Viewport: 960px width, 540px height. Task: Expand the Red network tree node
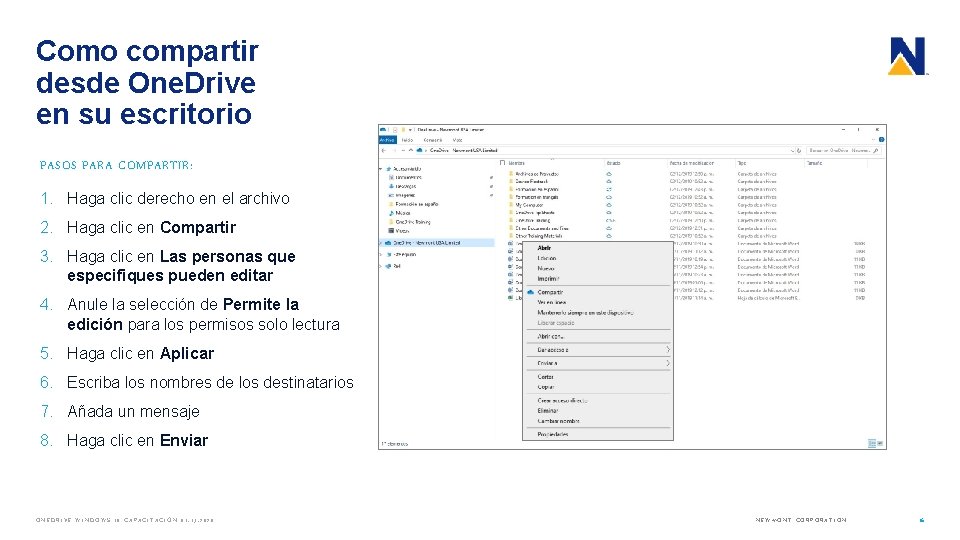[x=381, y=266]
